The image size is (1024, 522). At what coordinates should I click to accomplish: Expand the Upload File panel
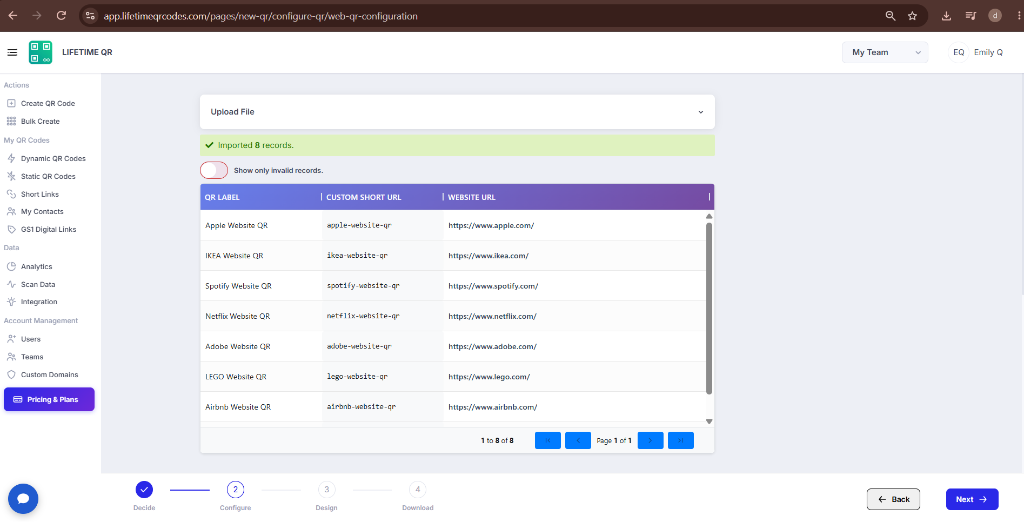(457, 112)
